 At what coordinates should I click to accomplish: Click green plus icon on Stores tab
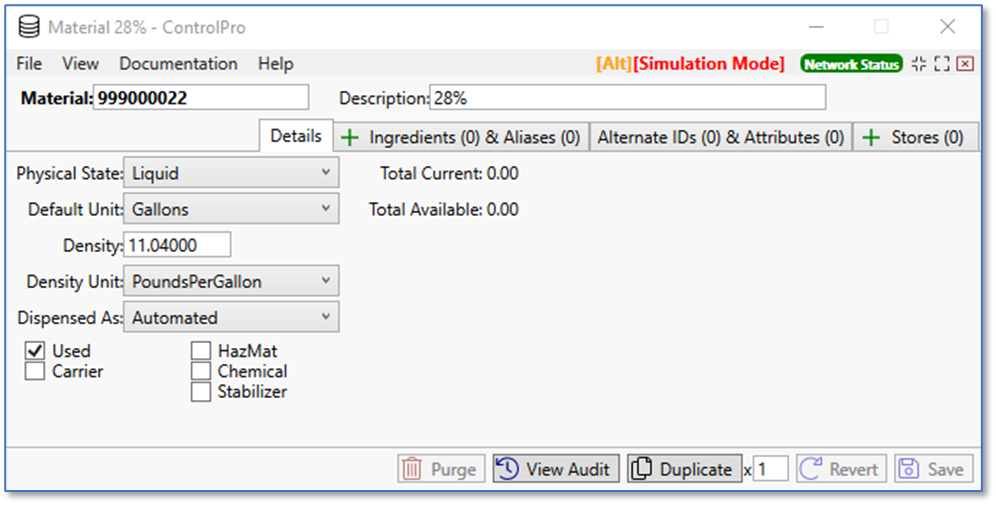[x=871, y=138]
